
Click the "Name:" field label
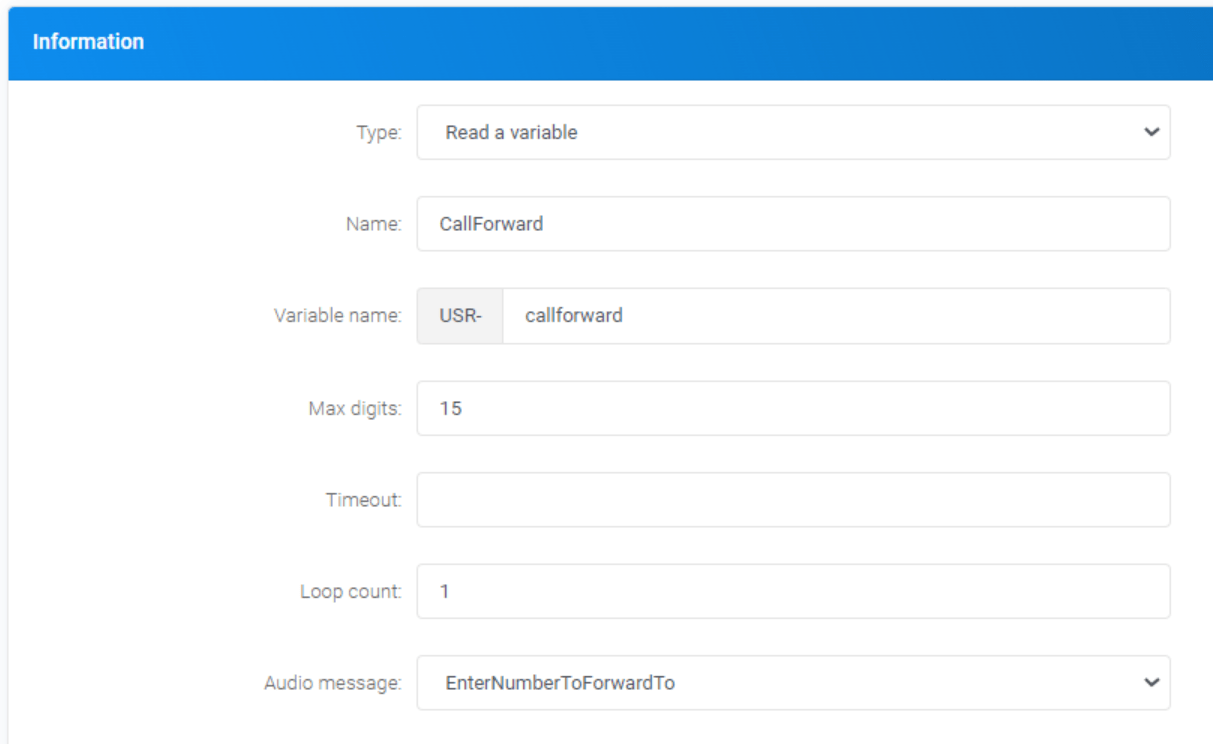tap(373, 225)
